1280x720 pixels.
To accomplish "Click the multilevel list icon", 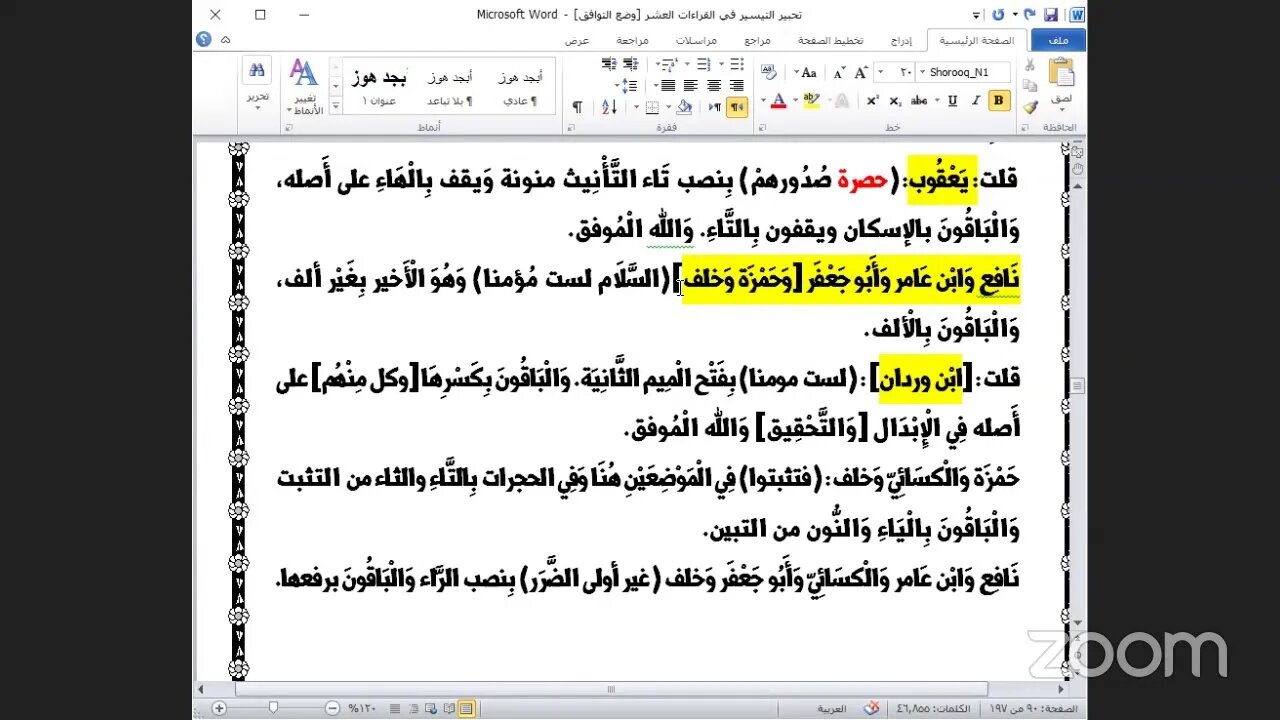I will point(670,65).
